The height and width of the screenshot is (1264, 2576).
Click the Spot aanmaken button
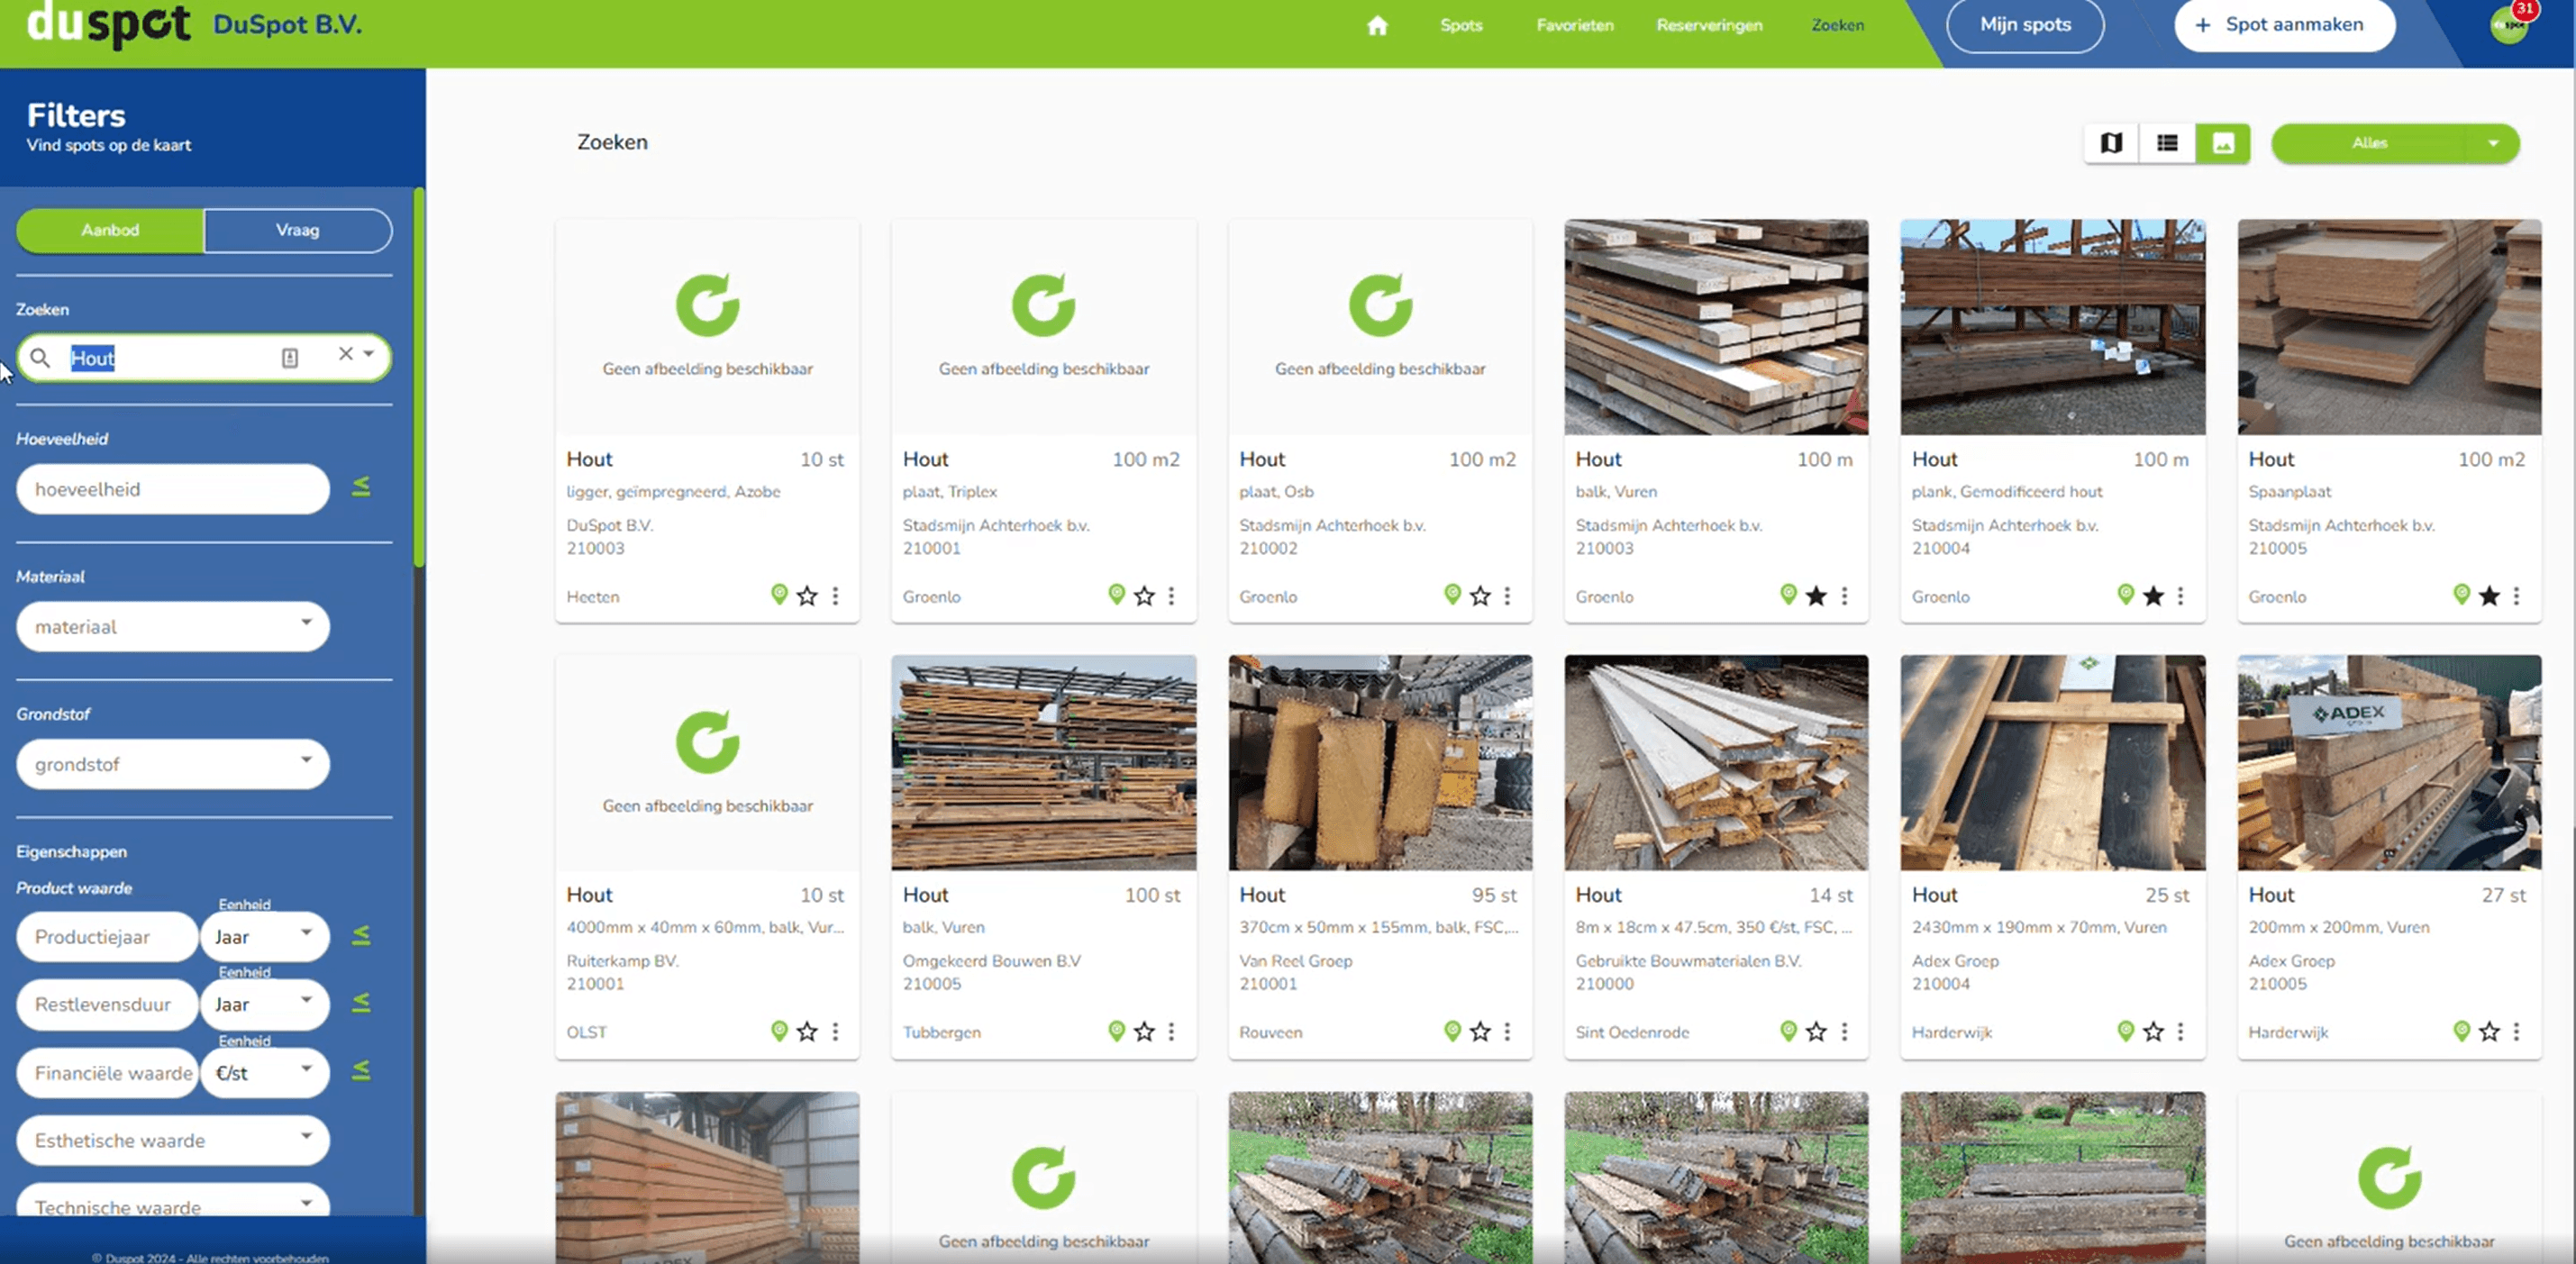click(2284, 25)
